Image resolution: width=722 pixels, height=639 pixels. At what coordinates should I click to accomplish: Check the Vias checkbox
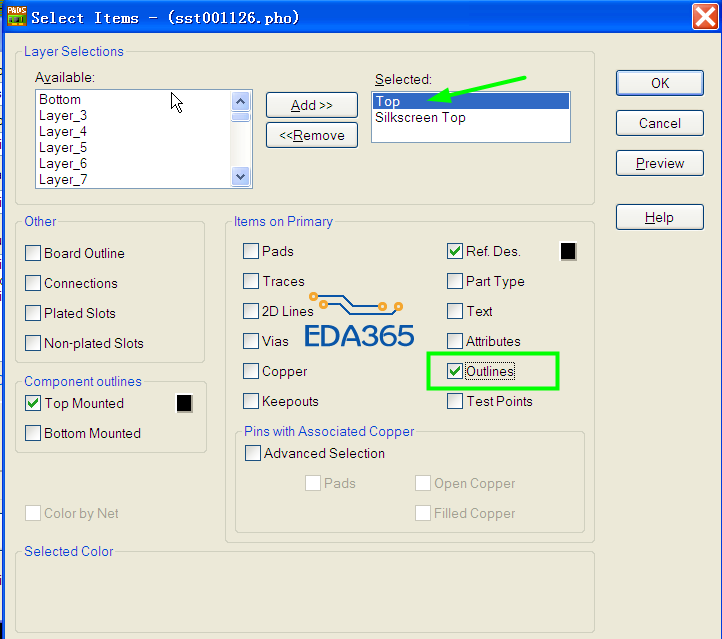coord(251,341)
